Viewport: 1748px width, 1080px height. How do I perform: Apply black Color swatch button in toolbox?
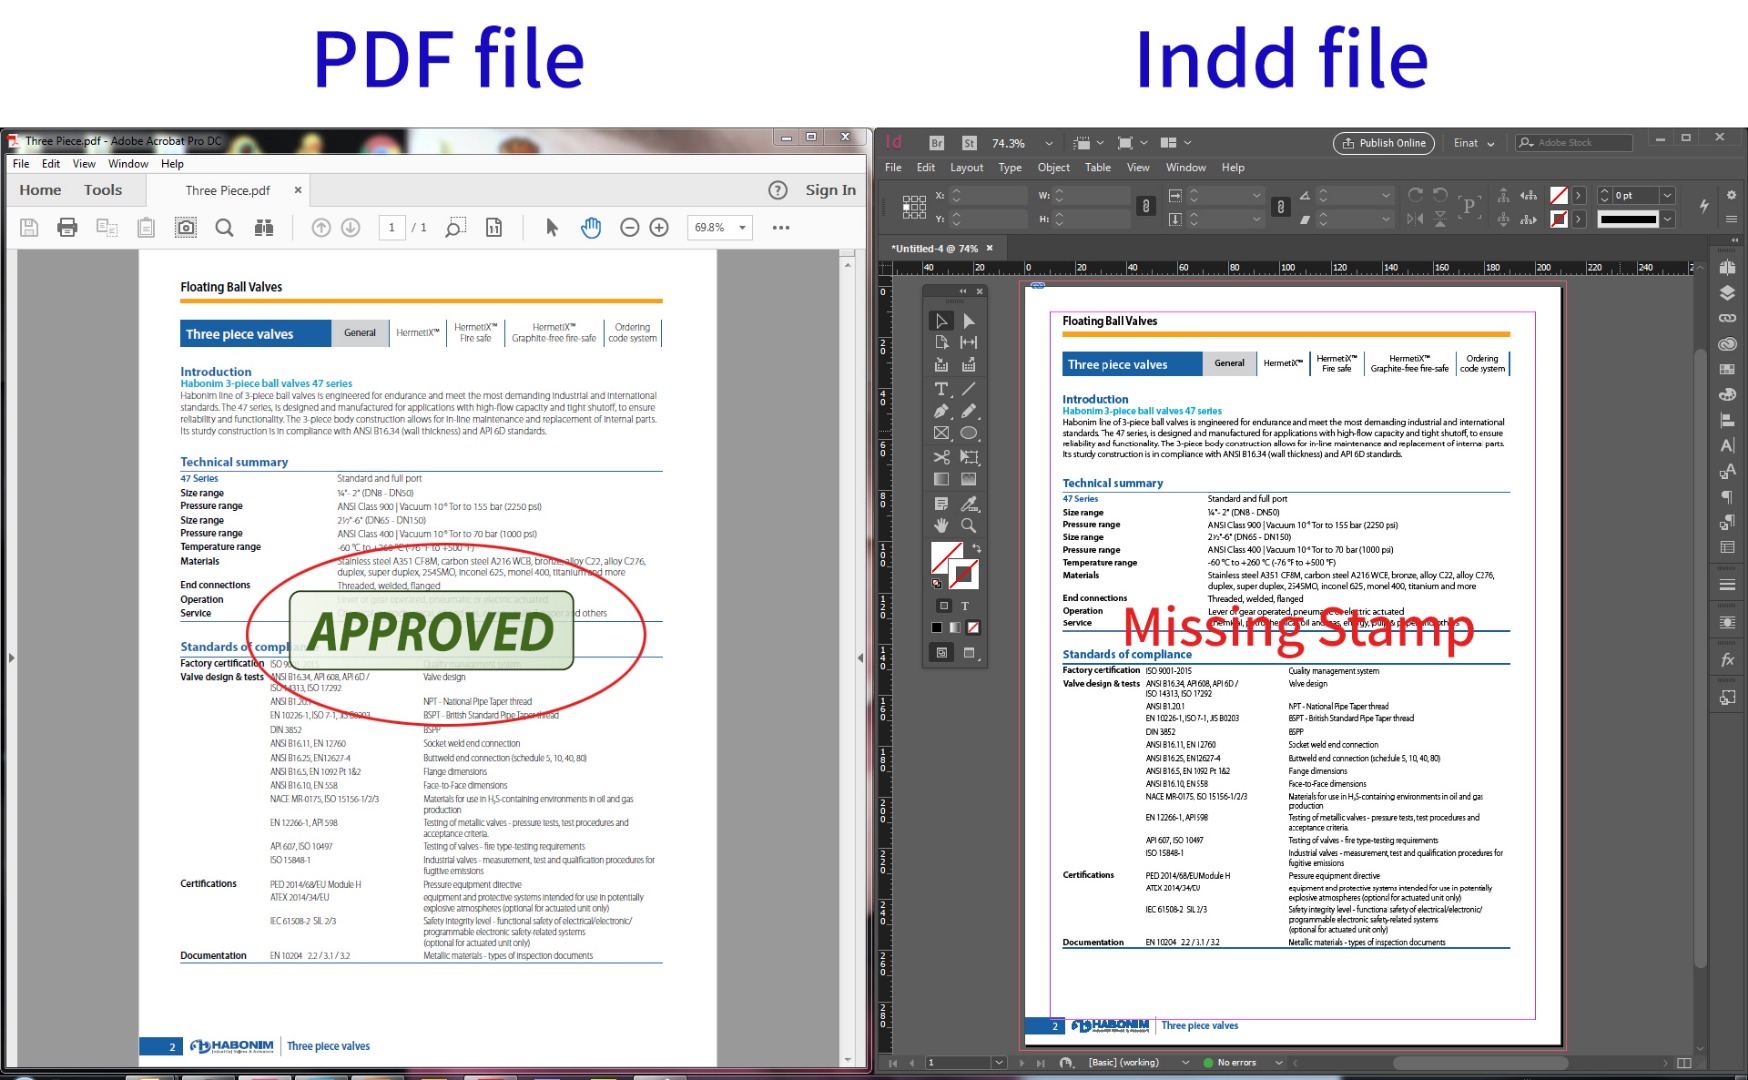(x=937, y=628)
